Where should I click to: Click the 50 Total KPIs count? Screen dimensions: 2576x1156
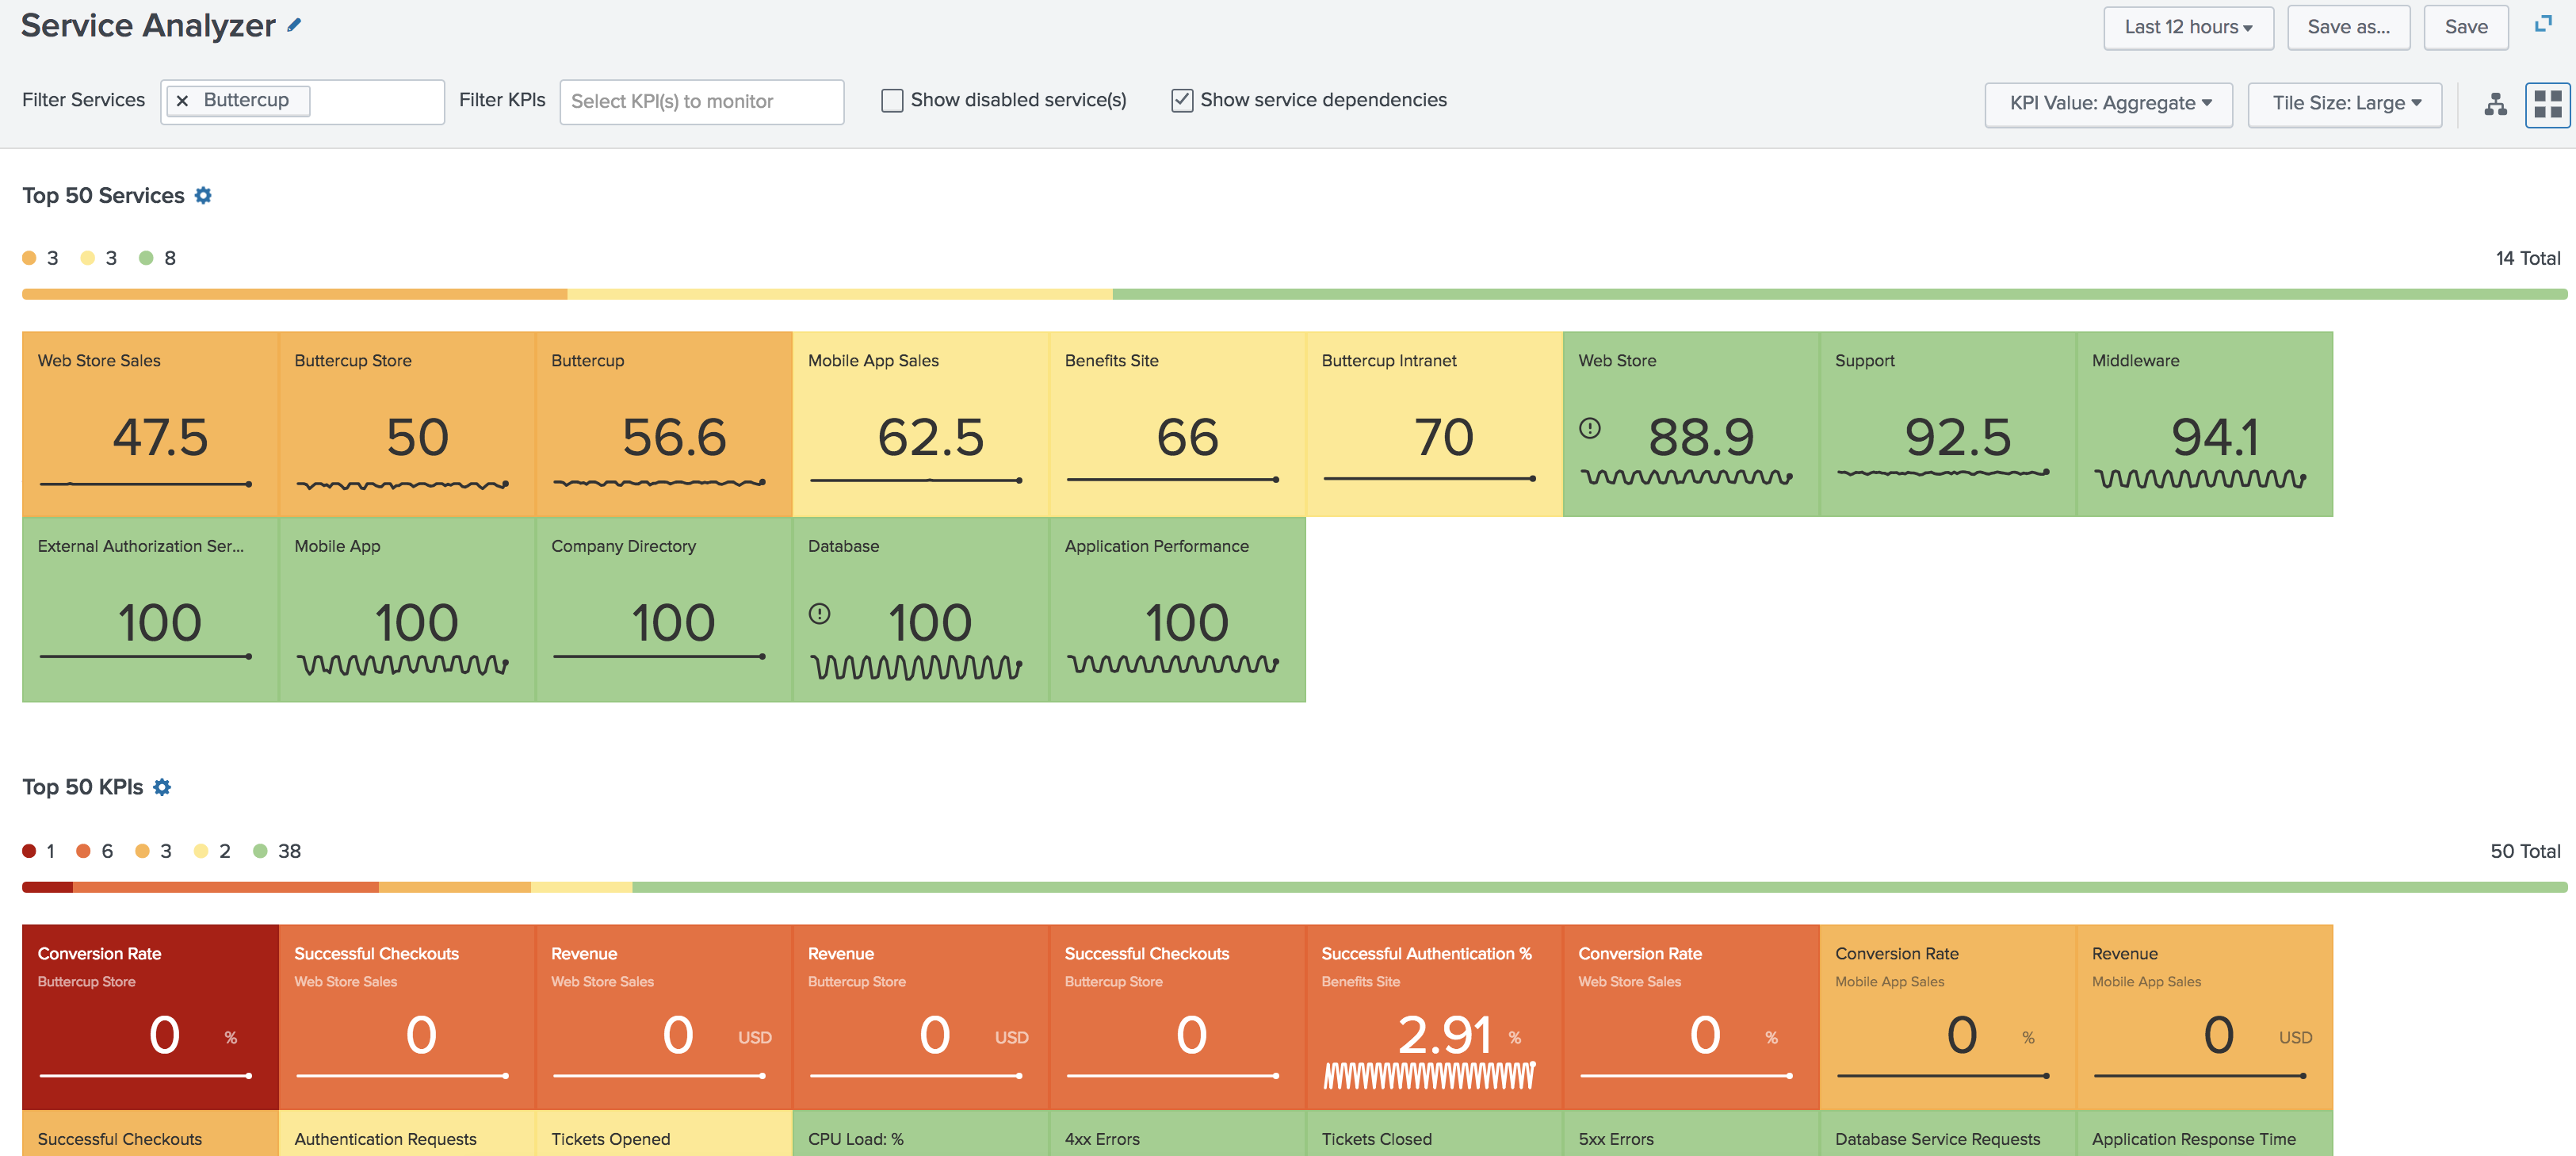2525,851
